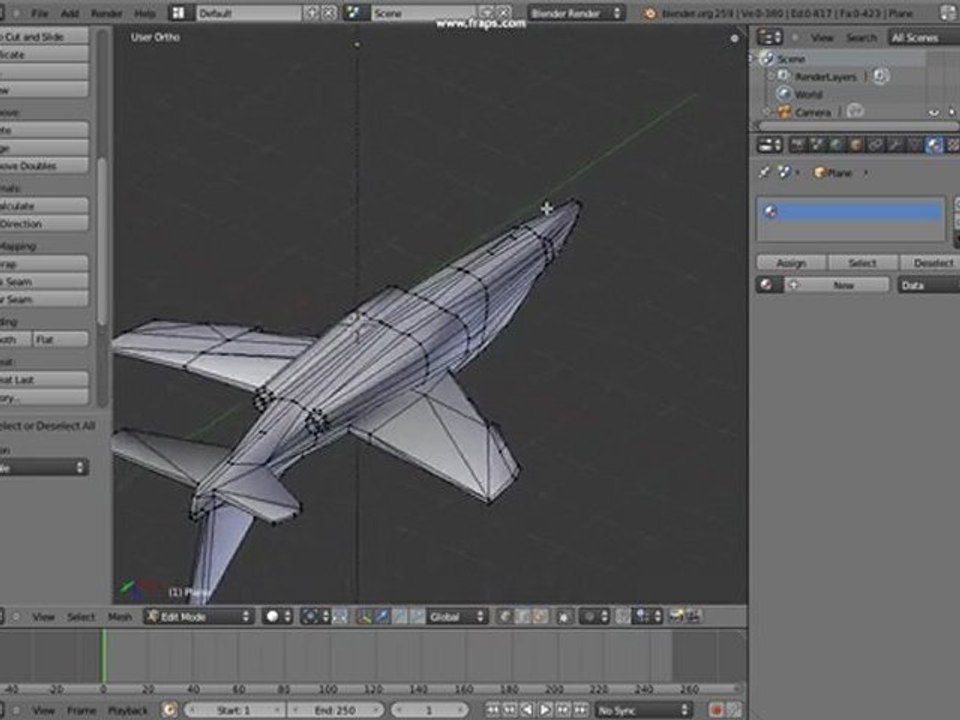Open the Object properties tab icon
Screen dimensions: 960x720
pos(856,144)
